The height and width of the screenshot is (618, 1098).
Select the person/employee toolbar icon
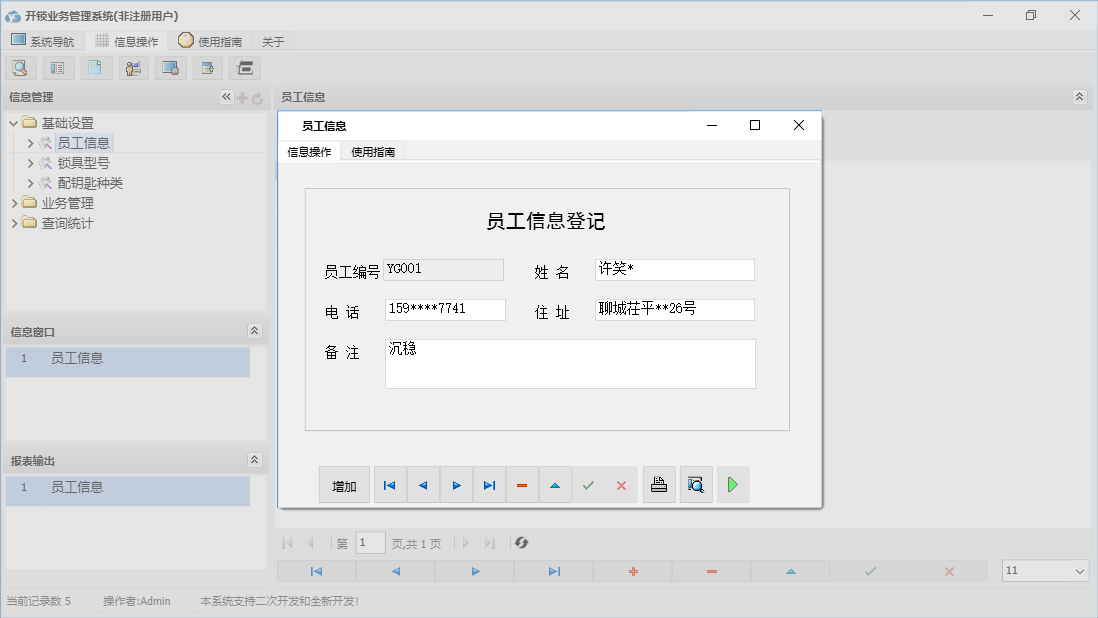133,67
